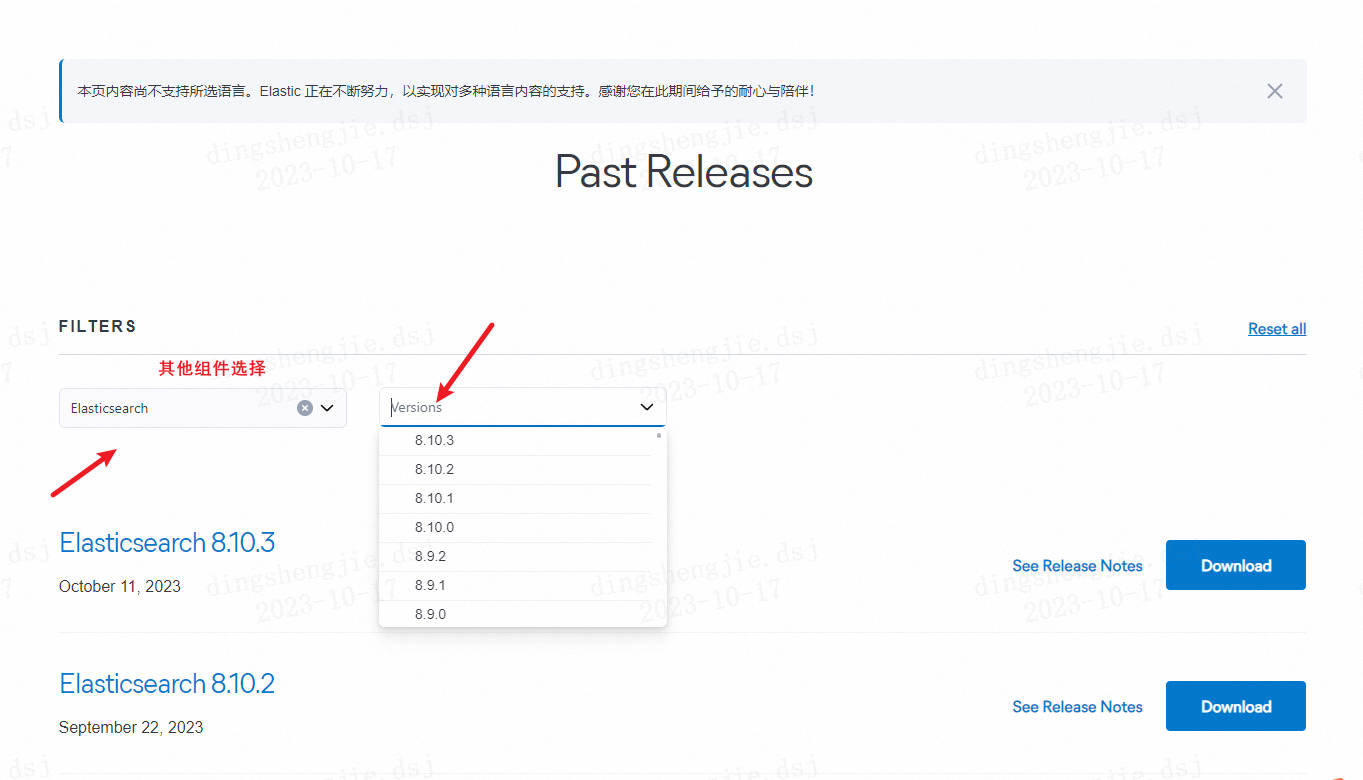Click the Reset all filters link
The width and height of the screenshot is (1363, 780).
click(x=1277, y=329)
